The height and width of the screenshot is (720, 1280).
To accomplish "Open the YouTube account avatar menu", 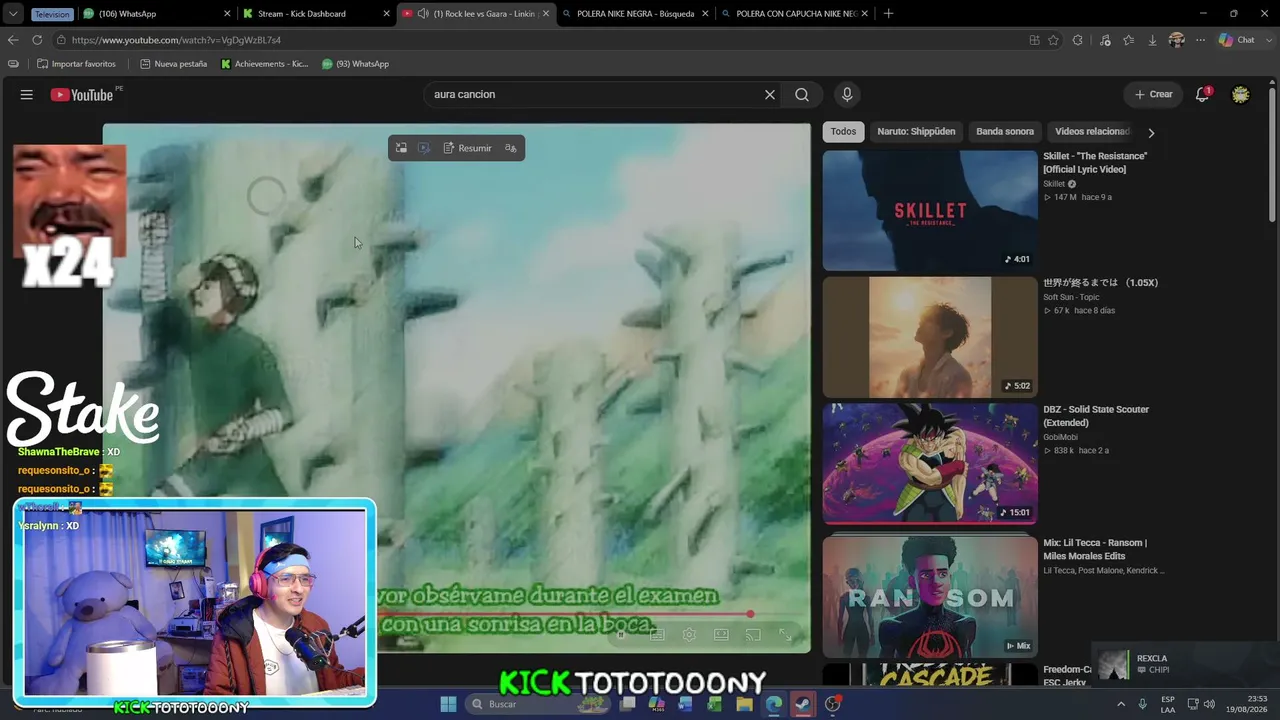I will (1241, 94).
